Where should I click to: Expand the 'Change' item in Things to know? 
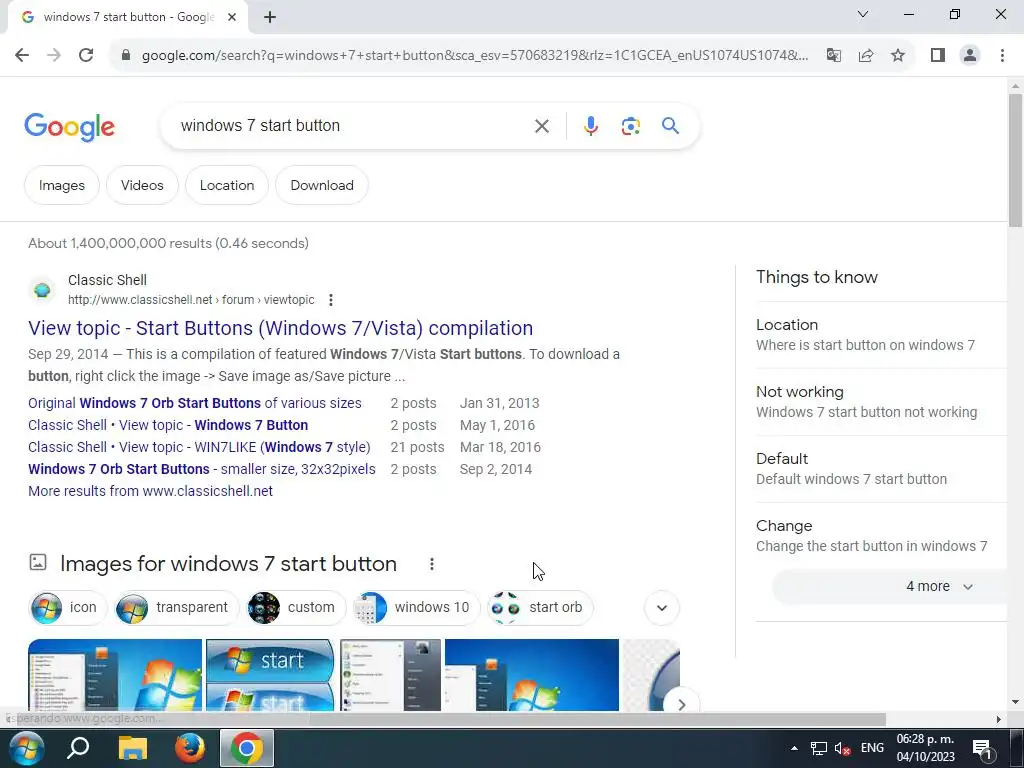pyautogui.click(x=881, y=536)
